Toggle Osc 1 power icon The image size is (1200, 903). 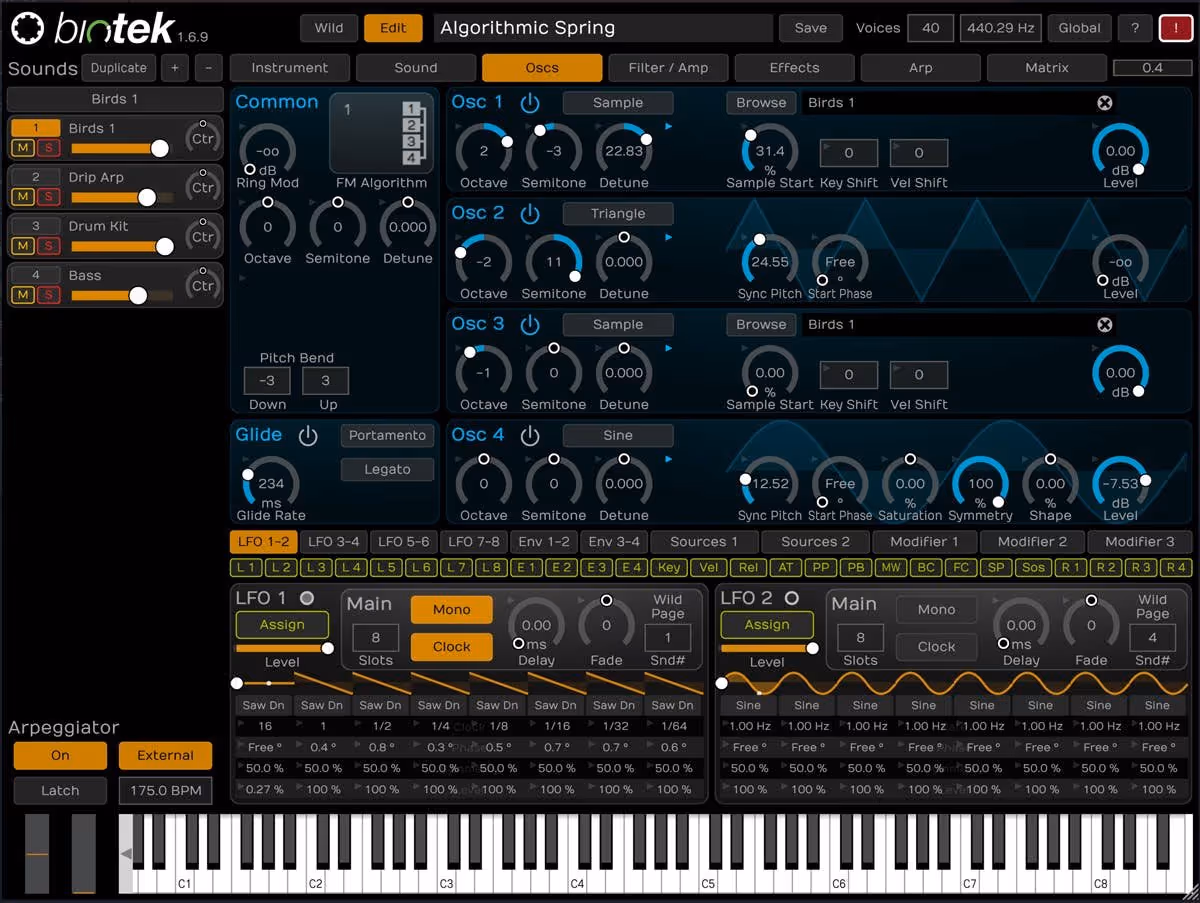pyautogui.click(x=530, y=103)
